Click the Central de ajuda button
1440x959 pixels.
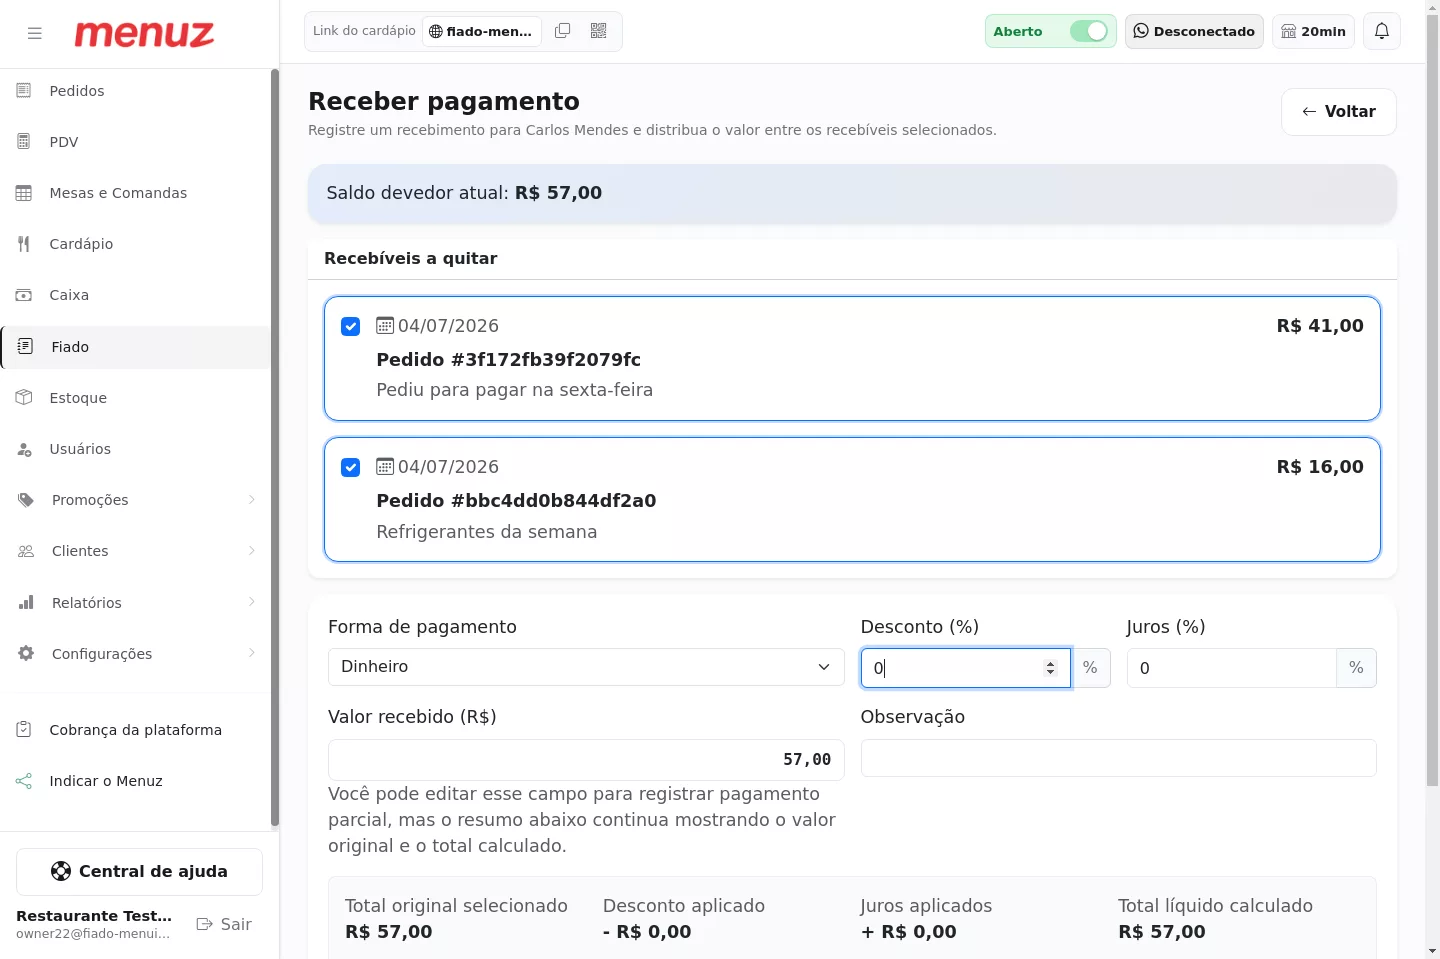(x=139, y=872)
